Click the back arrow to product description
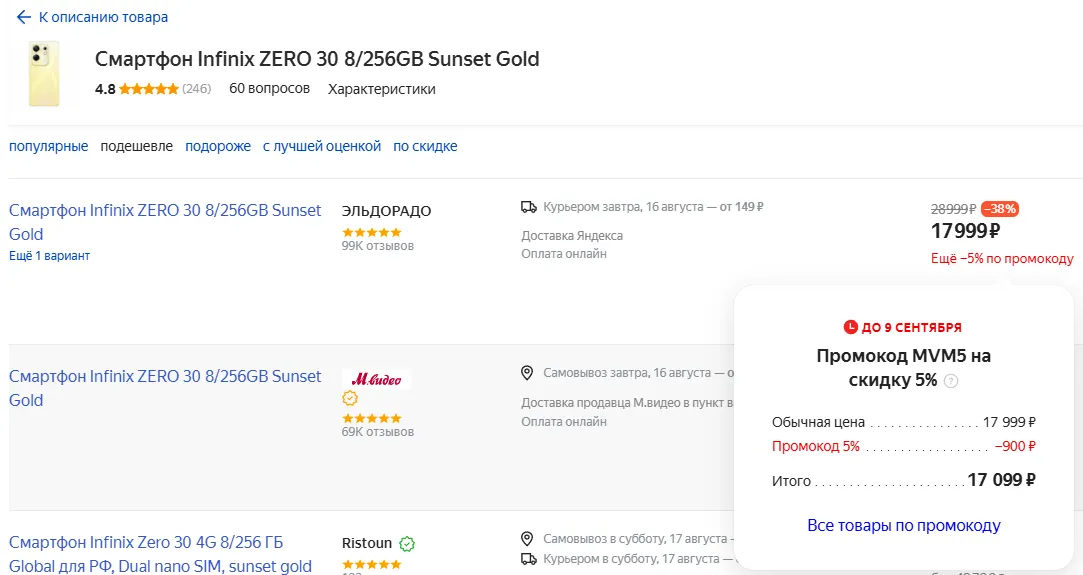Viewport: 1083px width, 575px height. [x=24, y=17]
